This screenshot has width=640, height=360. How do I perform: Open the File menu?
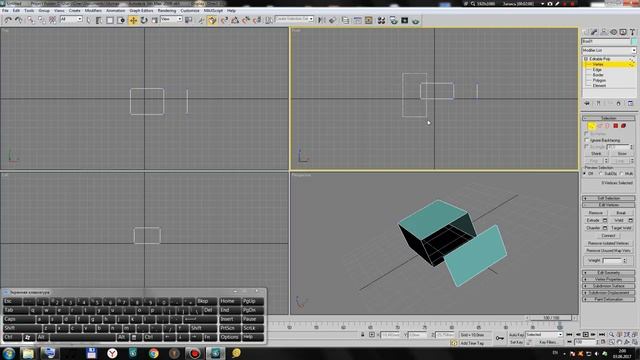pyautogui.click(x=5, y=11)
